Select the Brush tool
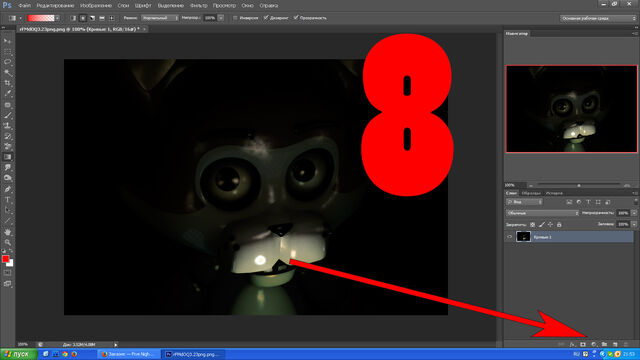 [x=7, y=116]
